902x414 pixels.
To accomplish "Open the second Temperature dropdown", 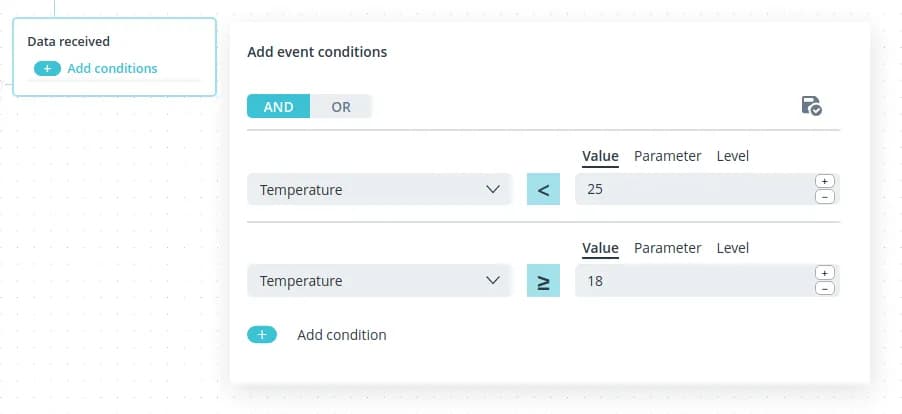I will click(379, 282).
